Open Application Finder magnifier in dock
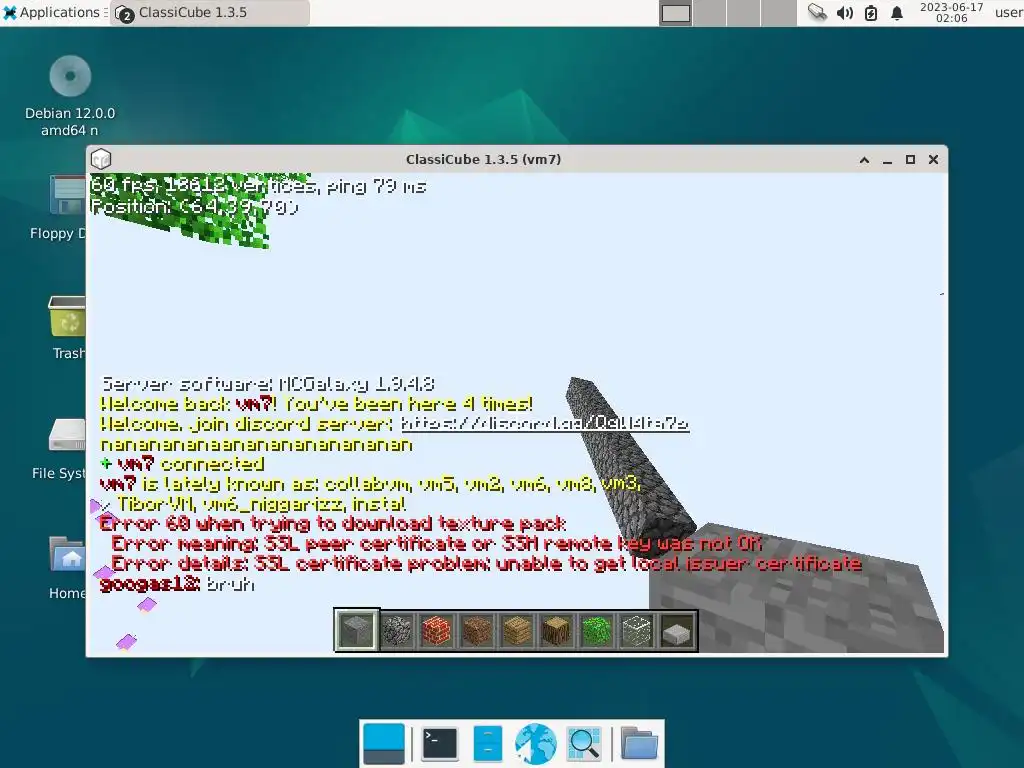The height and width of the screenshot is (768, 1024). tap(584, 743)
